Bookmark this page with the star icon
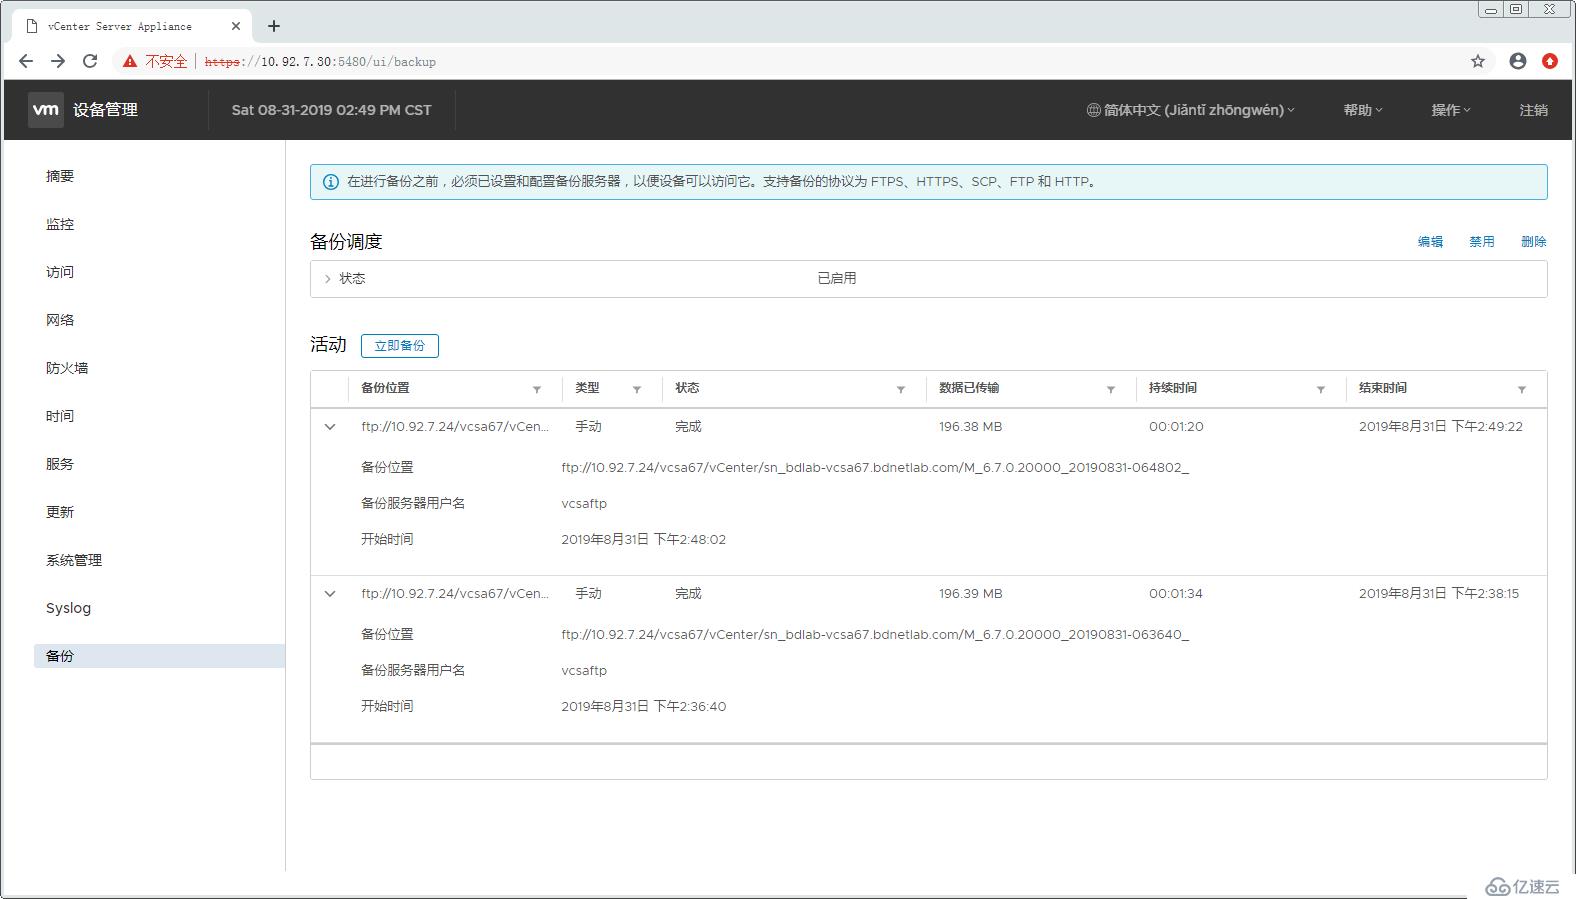This screenshot has height=899, width=1576. [1478, 61]
